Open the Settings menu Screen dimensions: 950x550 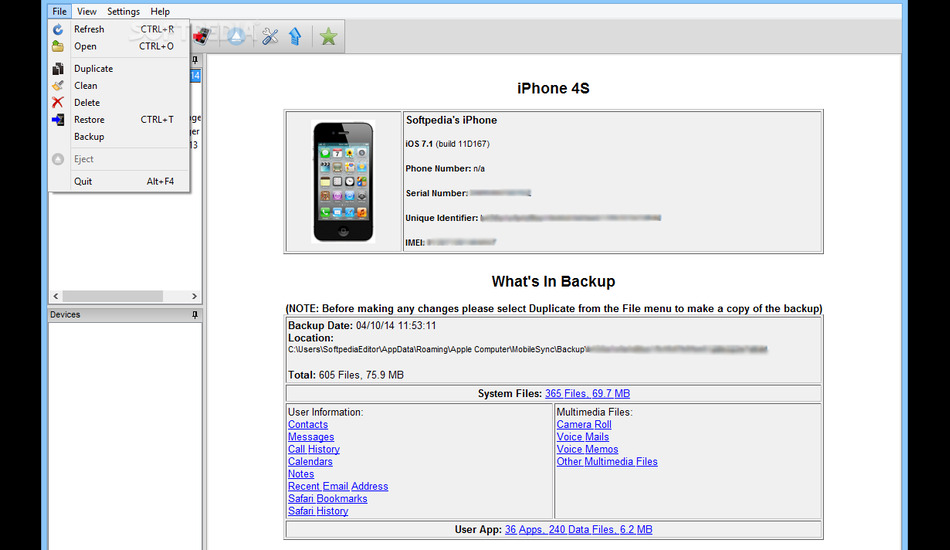click(x=124, y=12)
